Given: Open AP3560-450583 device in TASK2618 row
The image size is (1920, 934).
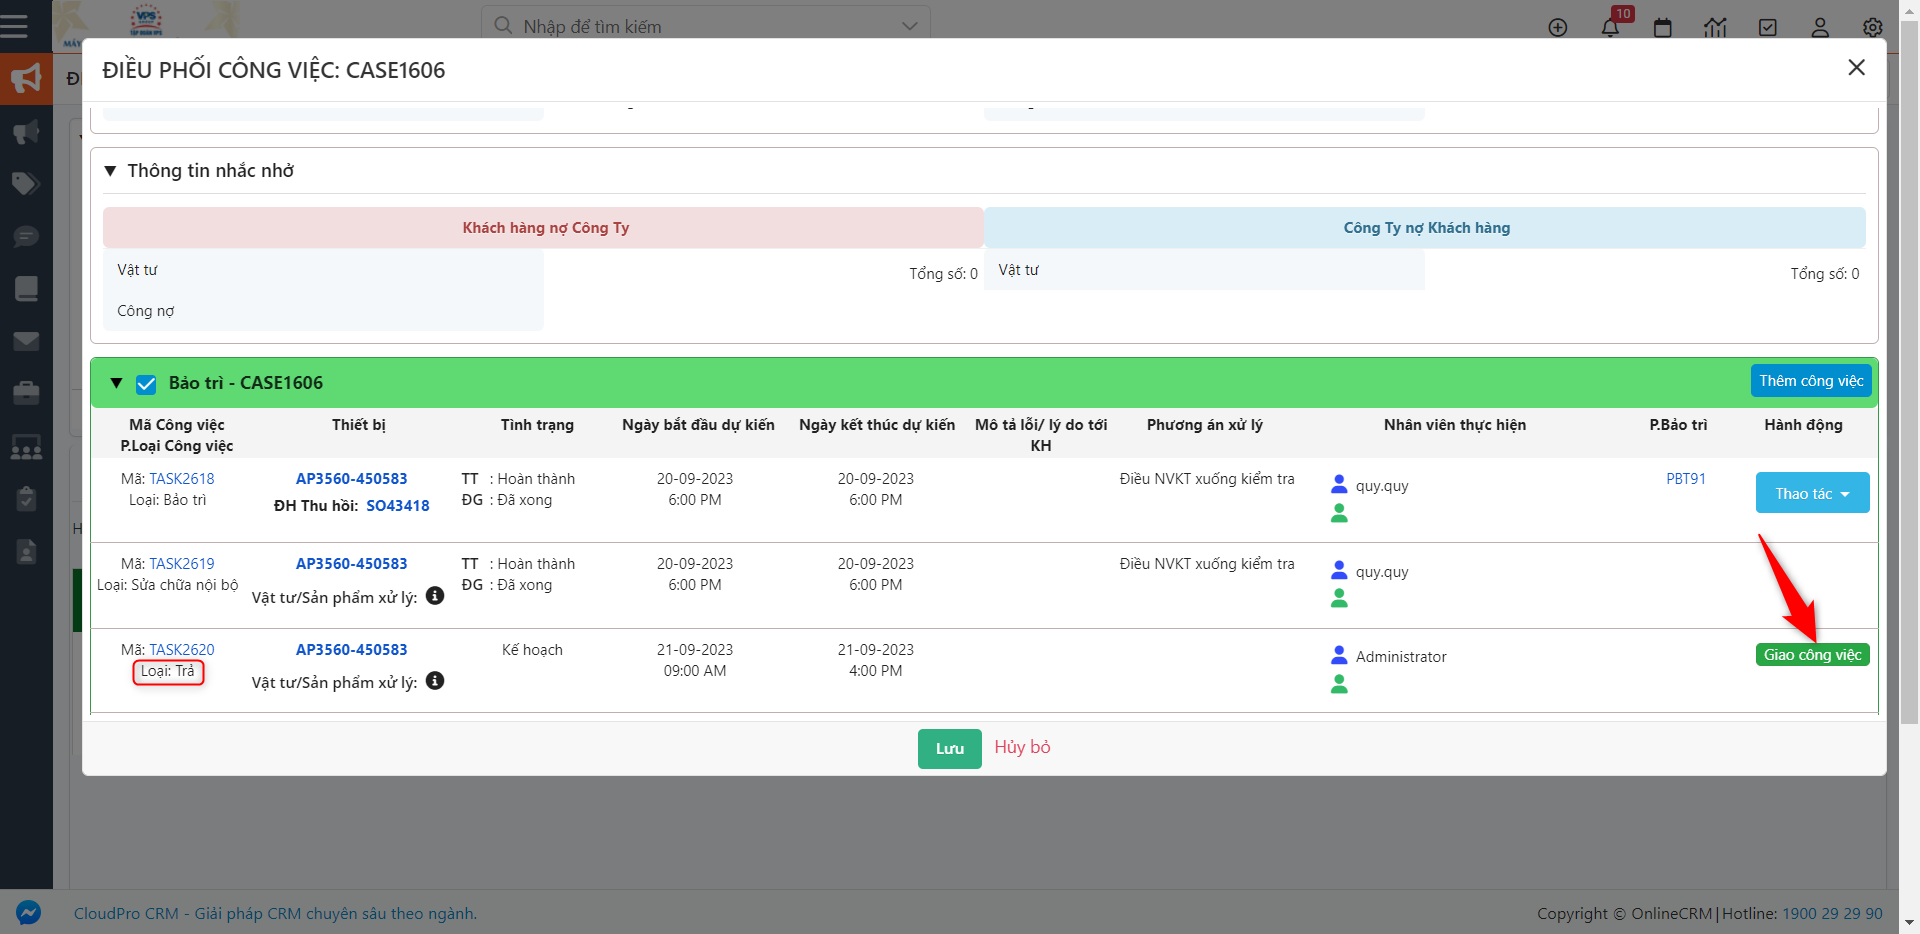Looking at the screenshot, I should 352,479.
